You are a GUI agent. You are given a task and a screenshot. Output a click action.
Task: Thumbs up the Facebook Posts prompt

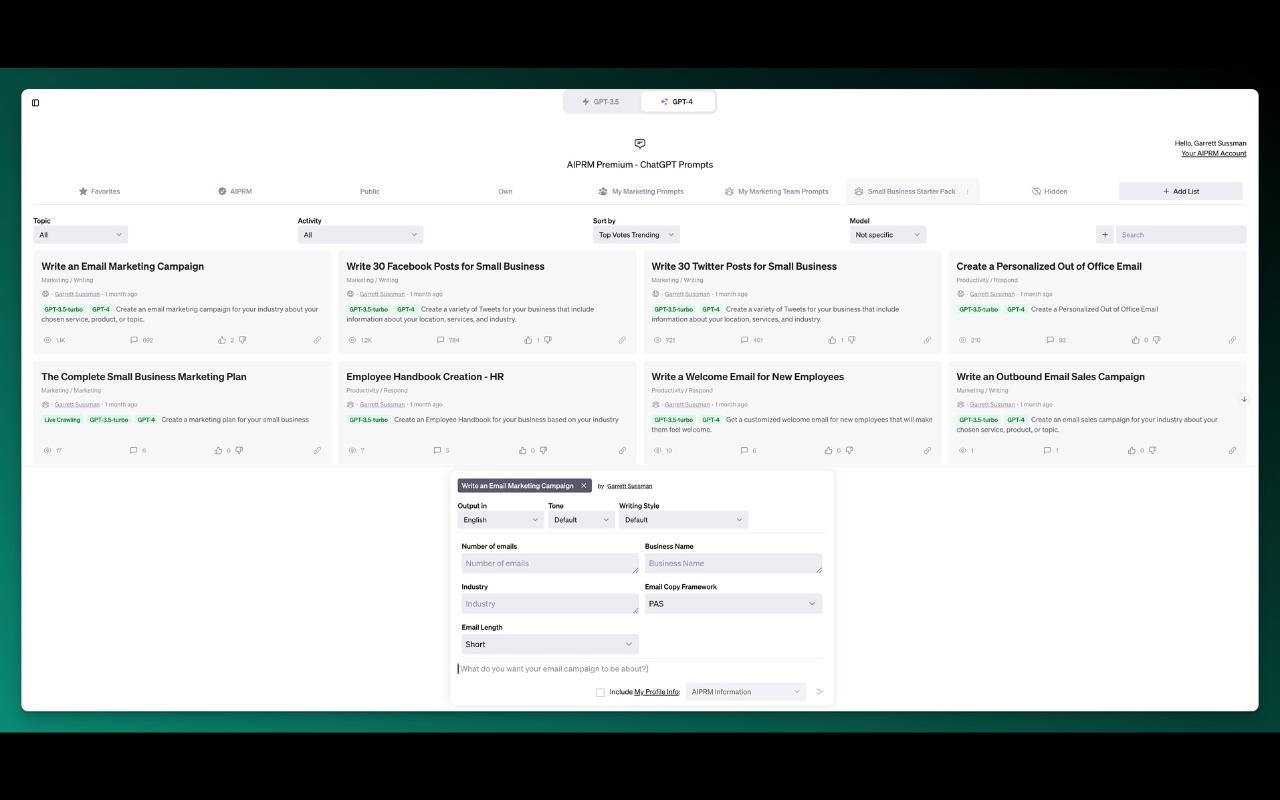(x=528, y=340)
